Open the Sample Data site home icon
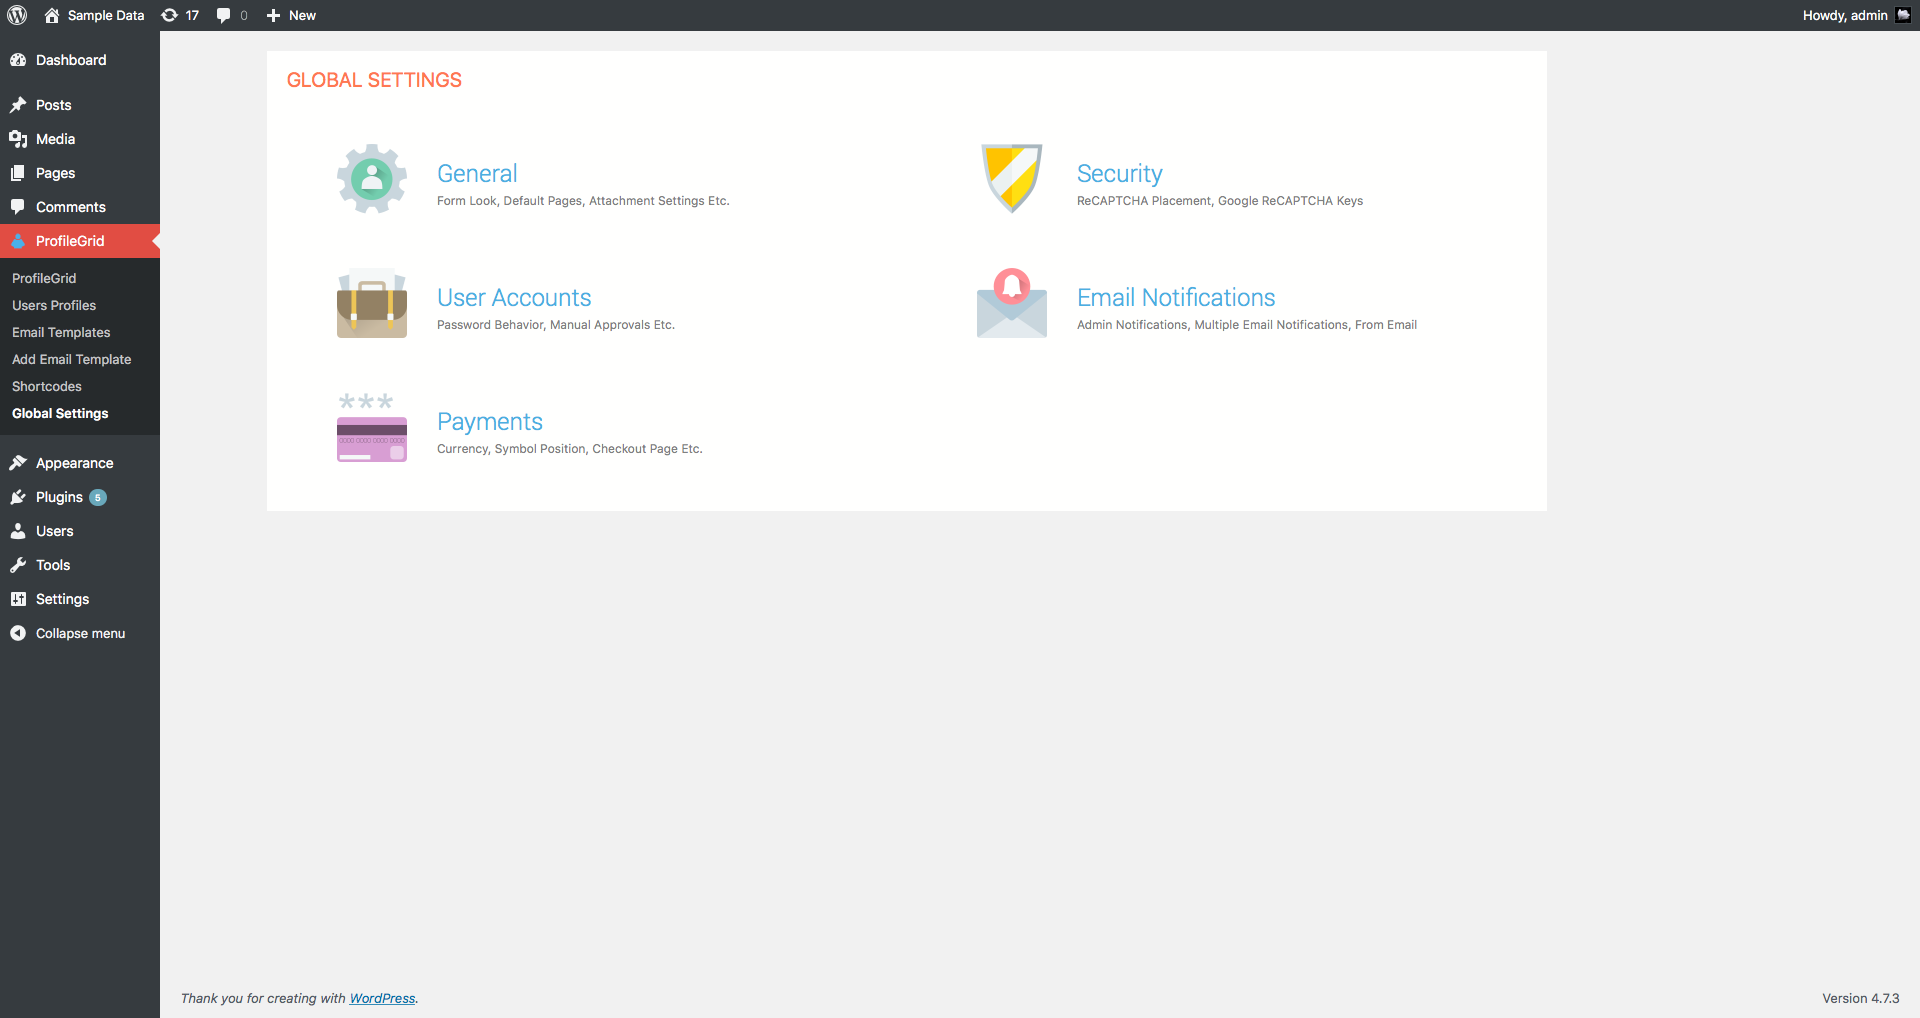This screenshot has height=1018, width=1920. tap(52, 15)
